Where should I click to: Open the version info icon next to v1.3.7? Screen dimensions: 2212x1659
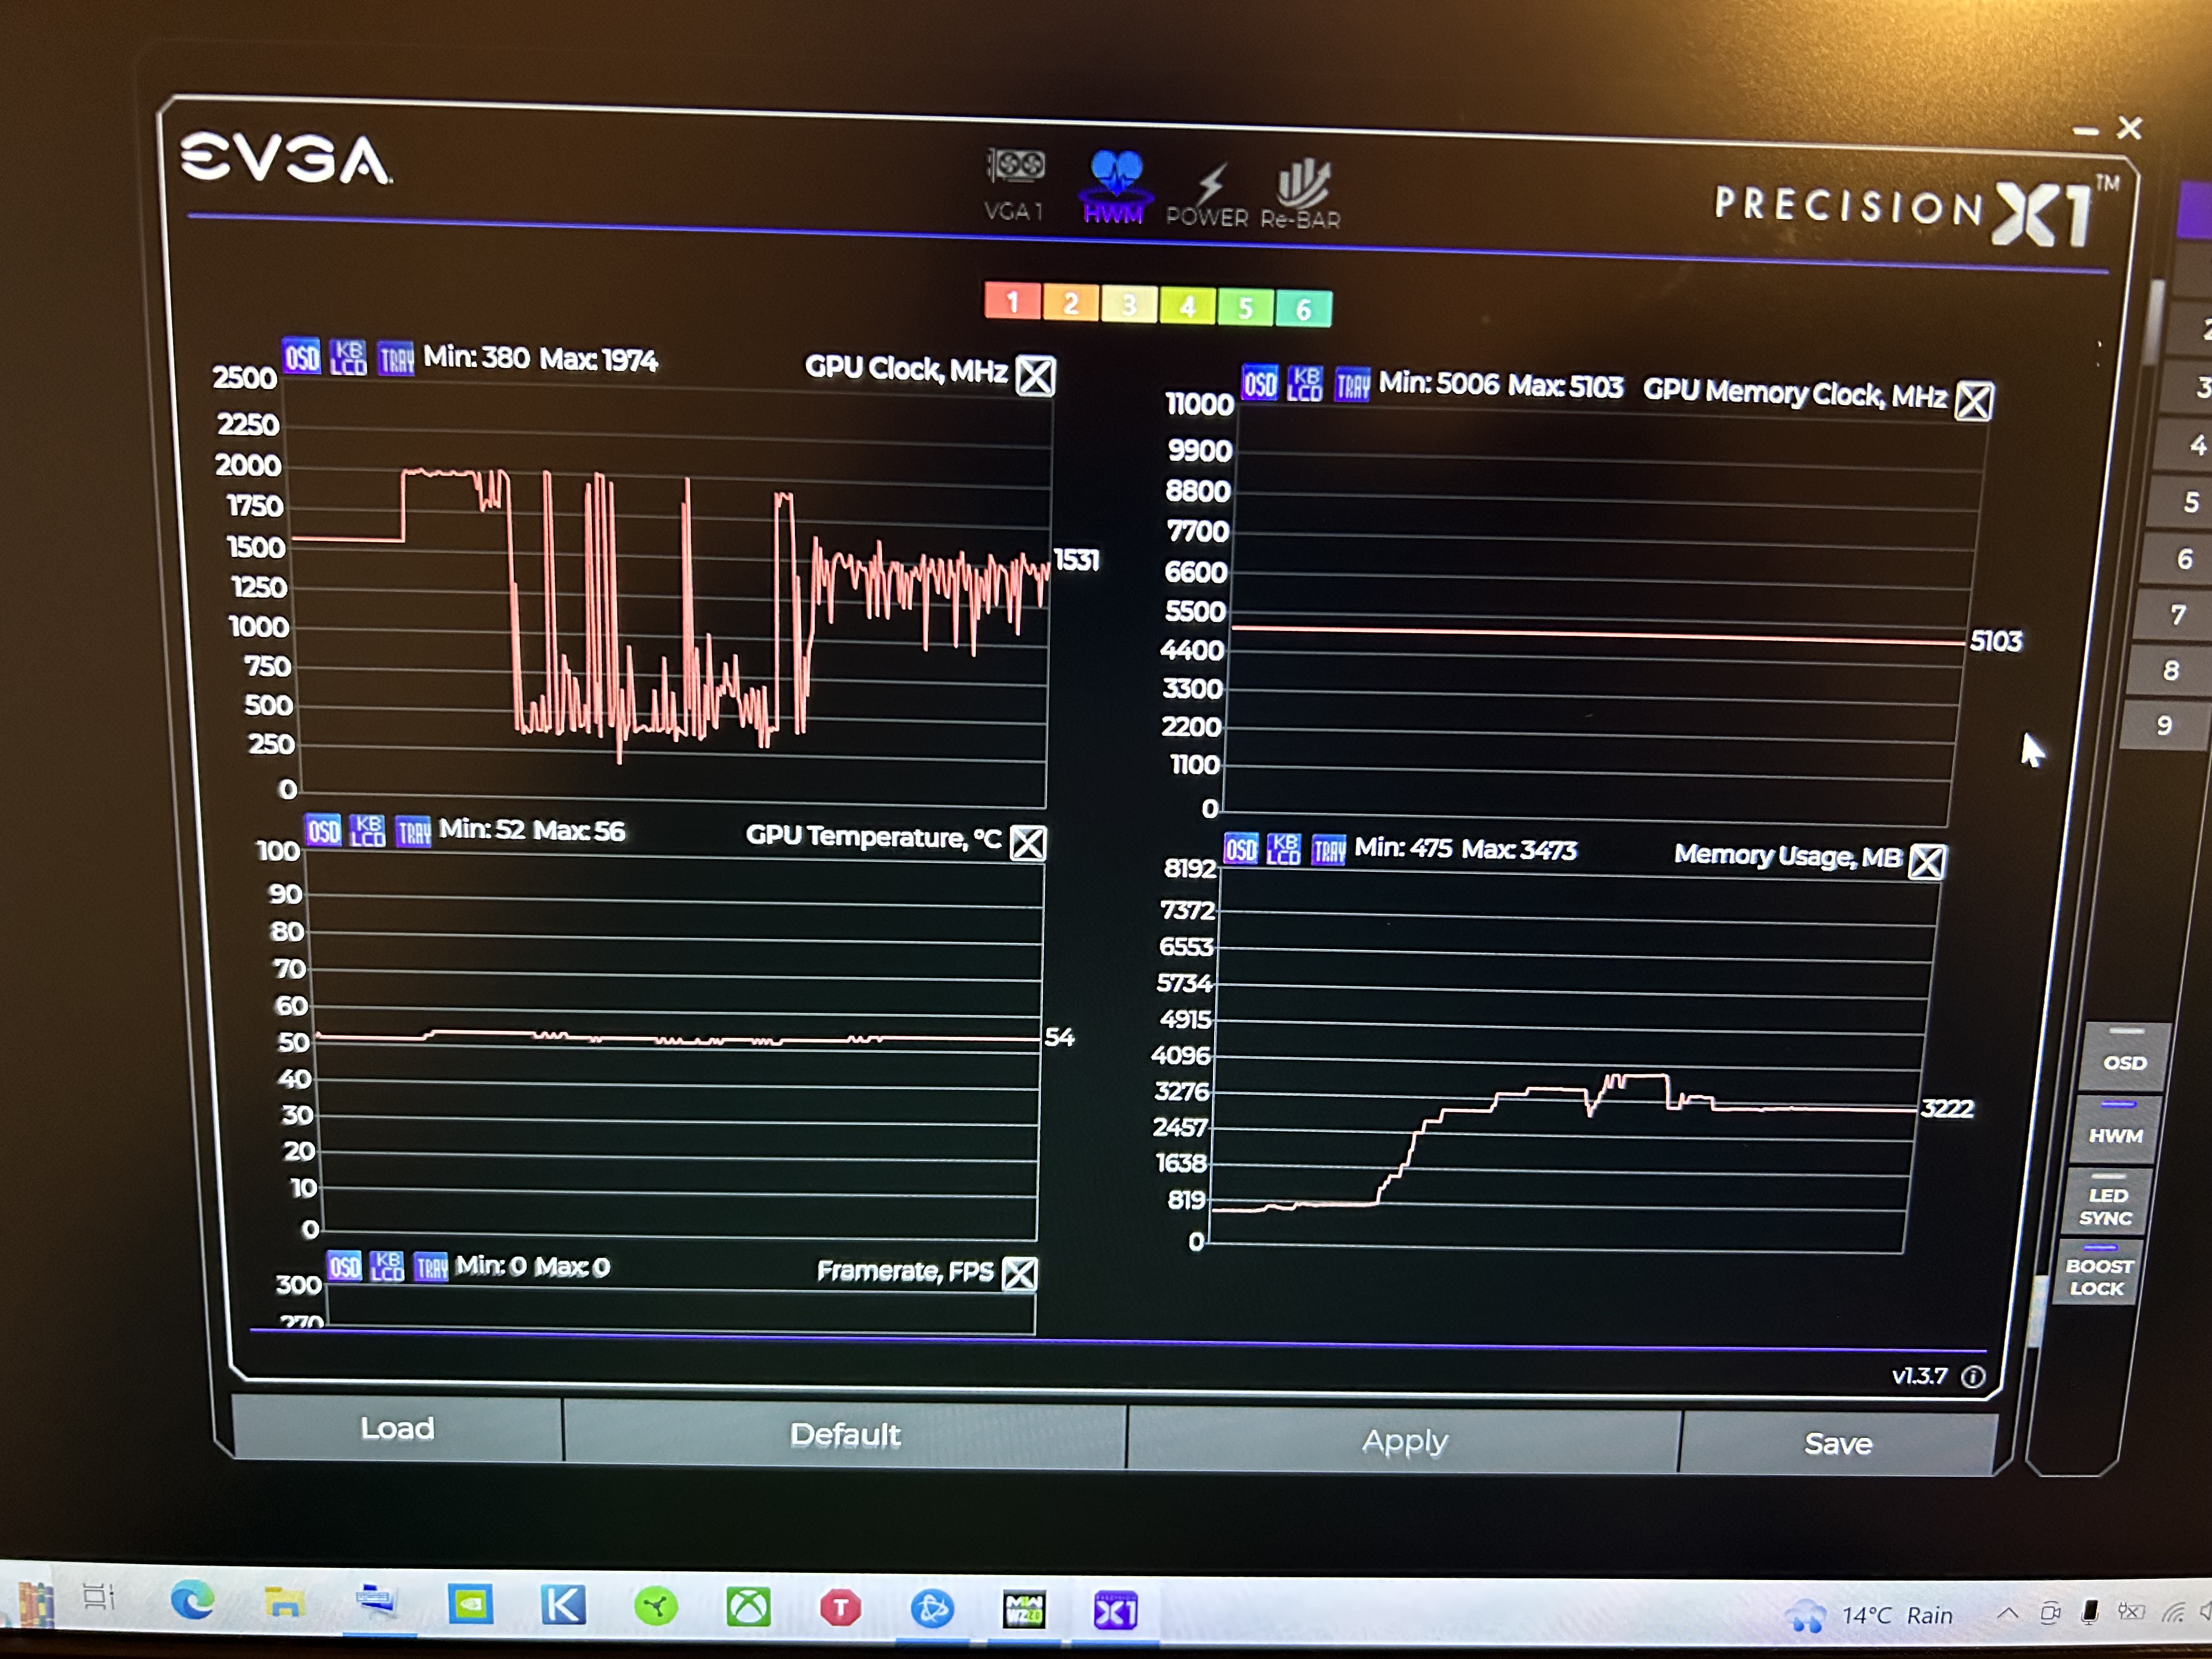click(1973, 1377)
